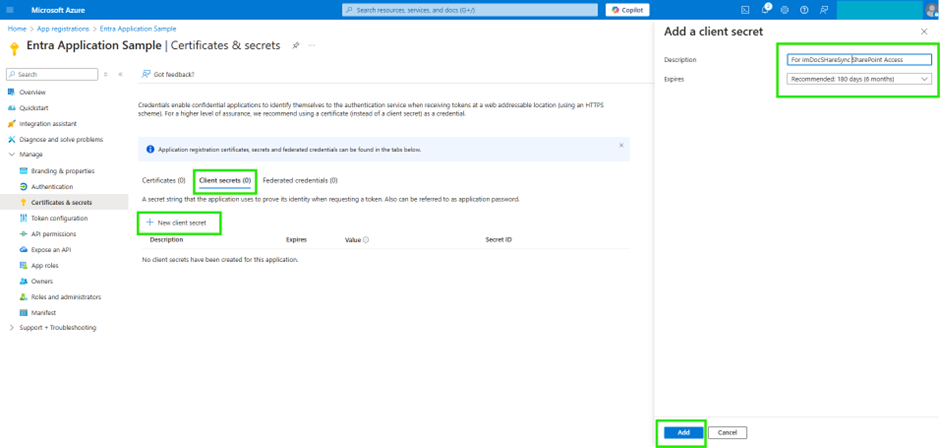Focus the Description text field

[x=859, y=59]
